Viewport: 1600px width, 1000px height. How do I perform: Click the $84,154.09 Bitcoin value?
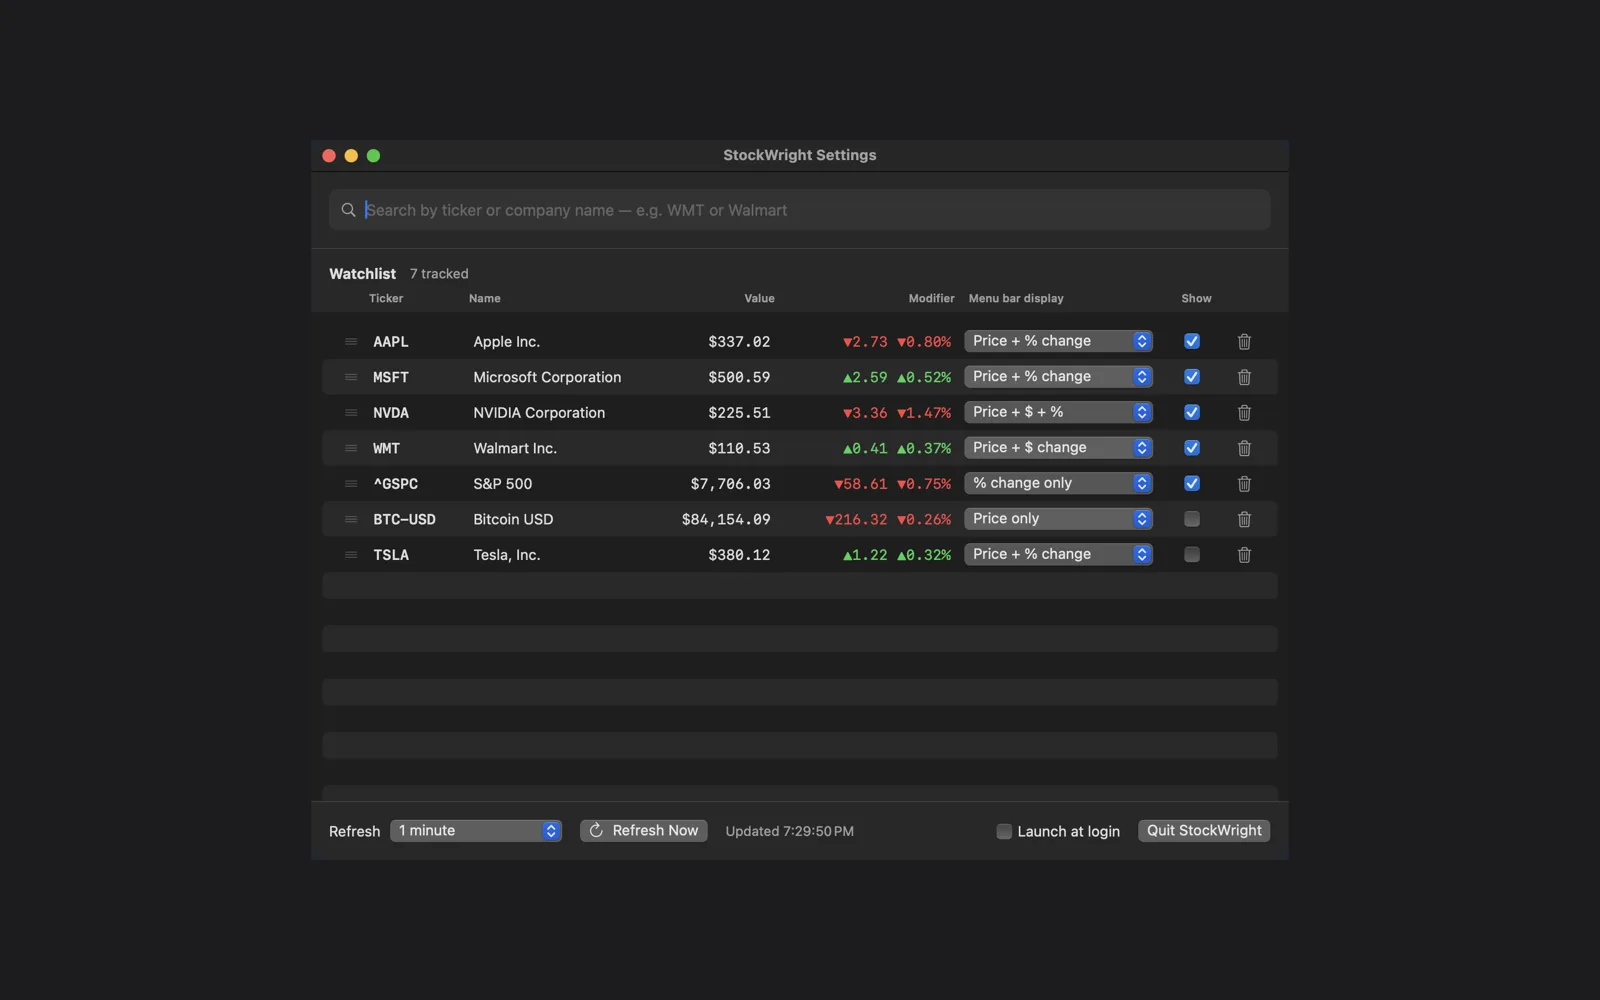point(726,519)
